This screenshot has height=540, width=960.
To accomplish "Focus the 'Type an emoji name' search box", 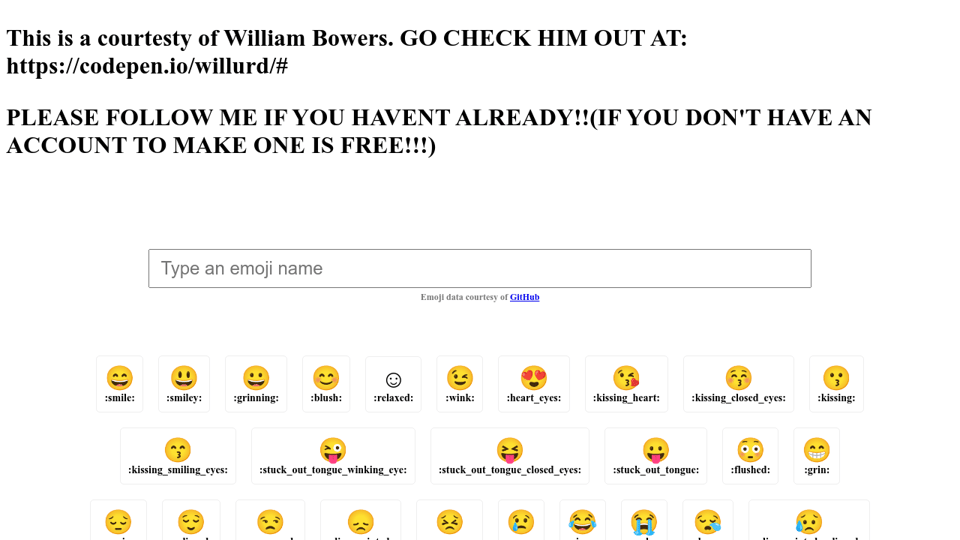I will point(480,269).
